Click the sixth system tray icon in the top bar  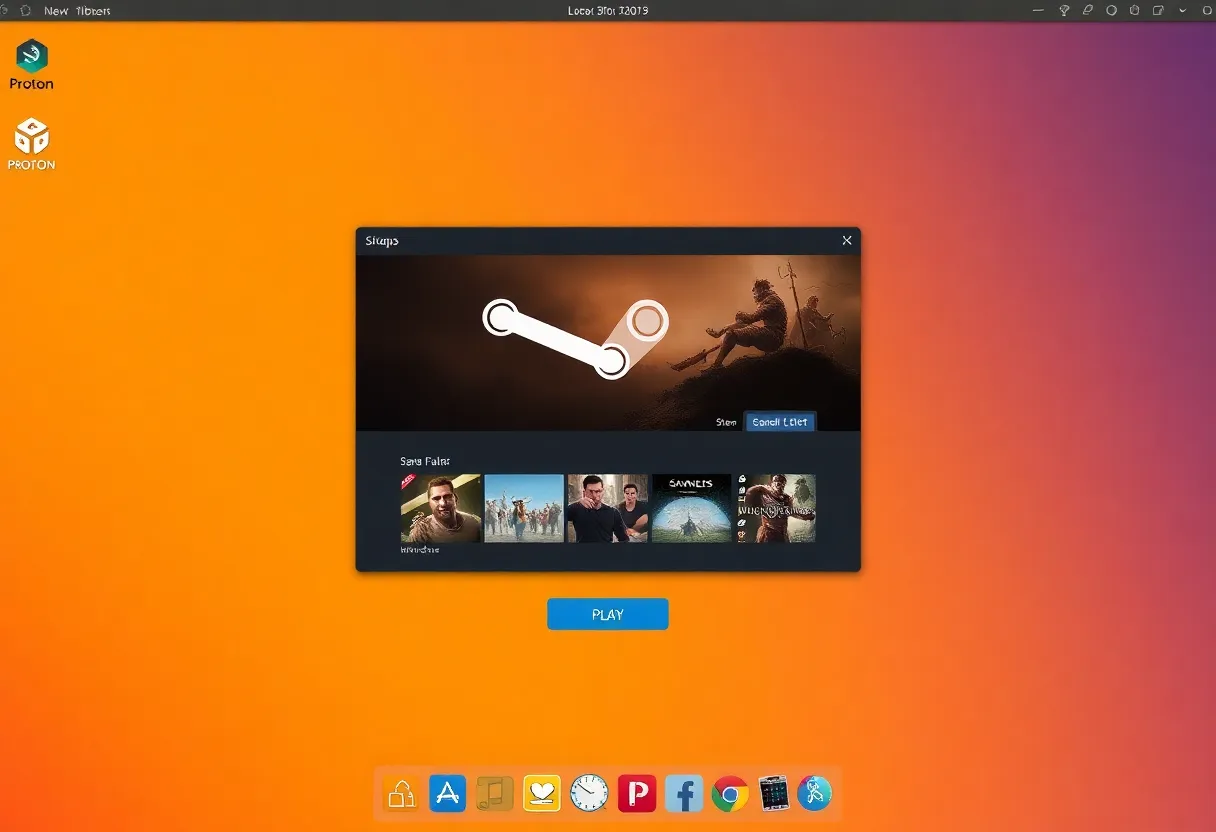(x=1158, y=11)
